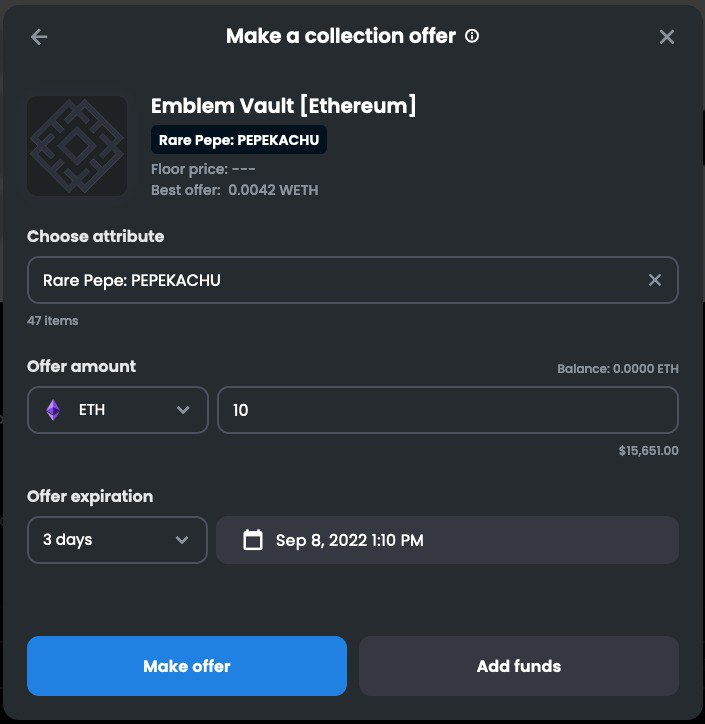The height and width of the screenshot is (724, 705).
Task: Click the Balance: 0.0000 ETH text
Action: click(618, 368)
